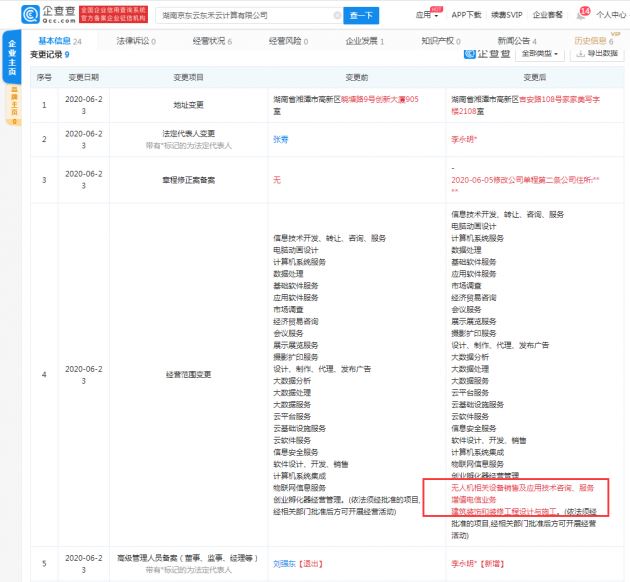The width and height of the screenshot is (630, 582).
Task: Open the orange 品牌主页 side tab
Action: [14, 104]
